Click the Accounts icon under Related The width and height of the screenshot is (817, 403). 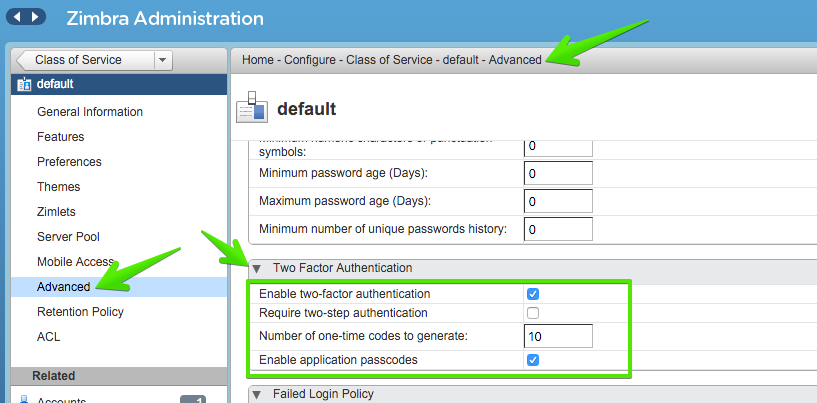[23, 399]
